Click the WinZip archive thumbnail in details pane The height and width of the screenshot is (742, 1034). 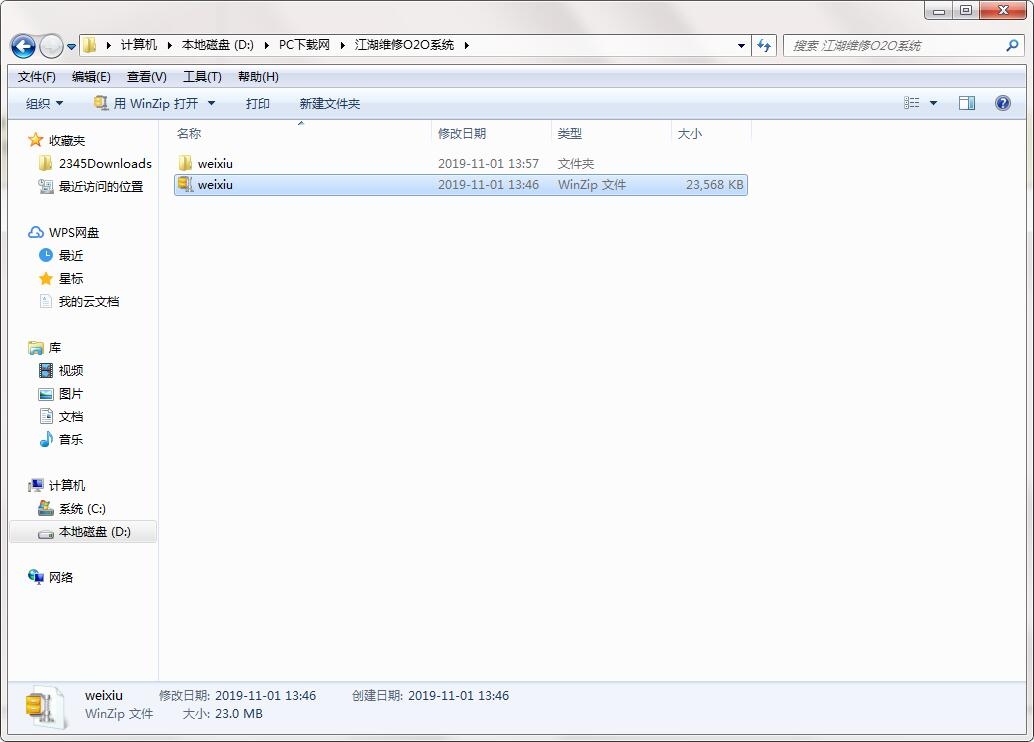click(x=45, y=708)
